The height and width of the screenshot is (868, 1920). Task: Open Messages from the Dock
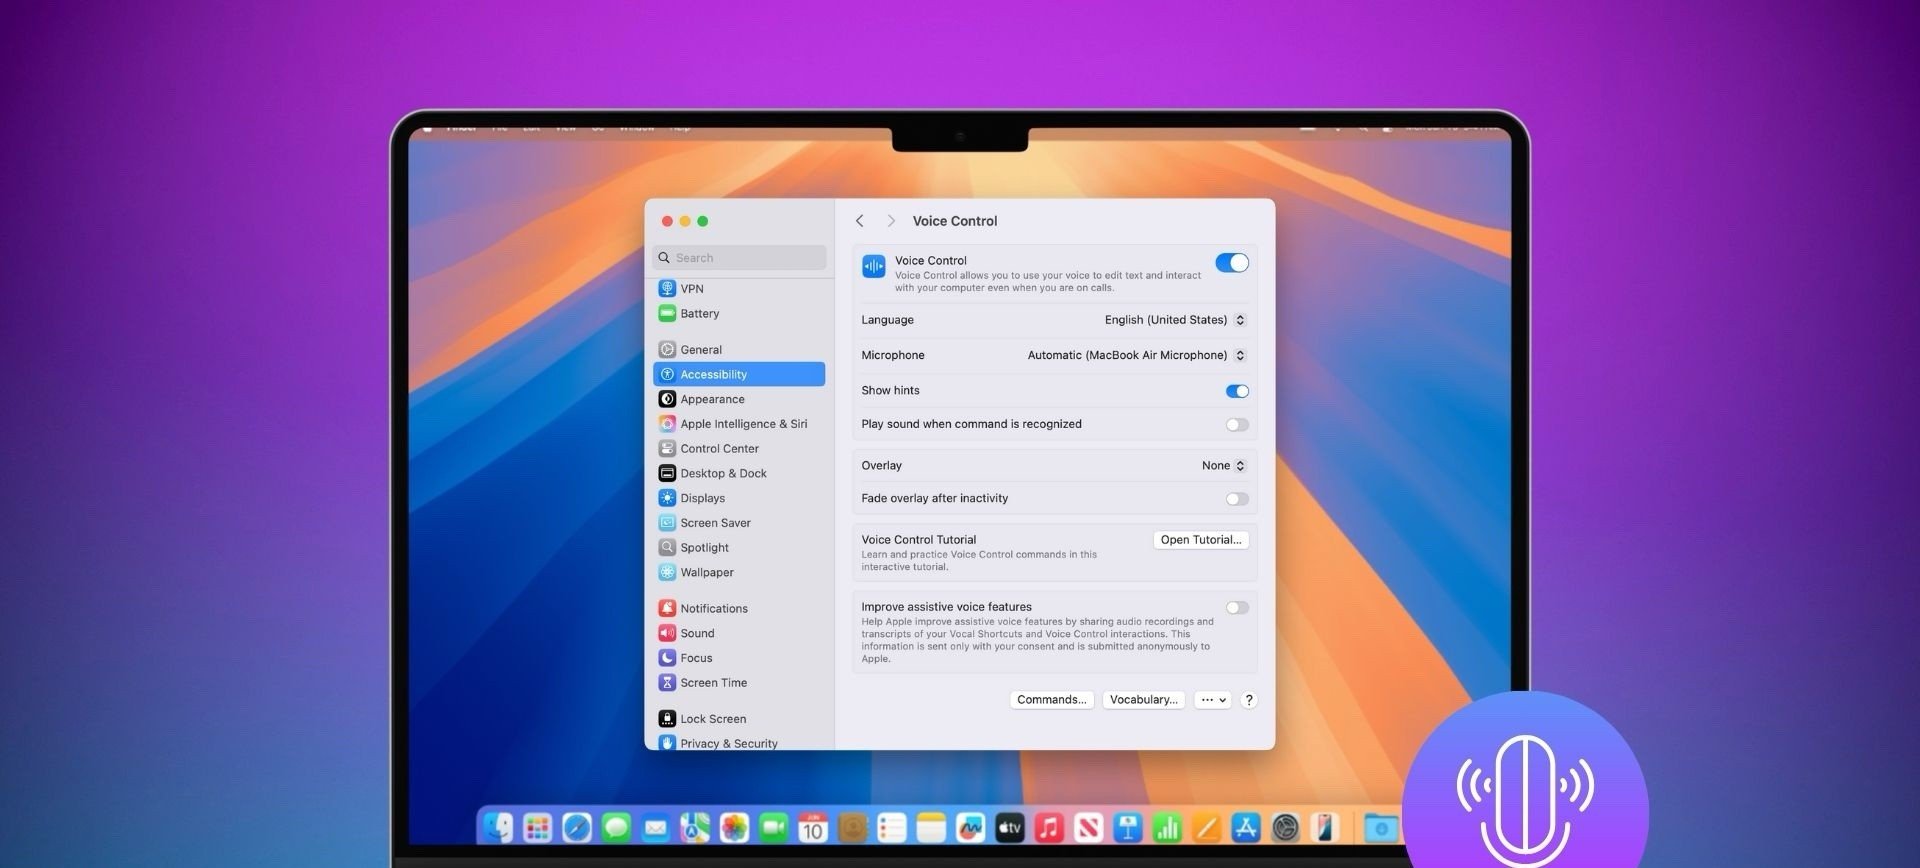point(616,827)
